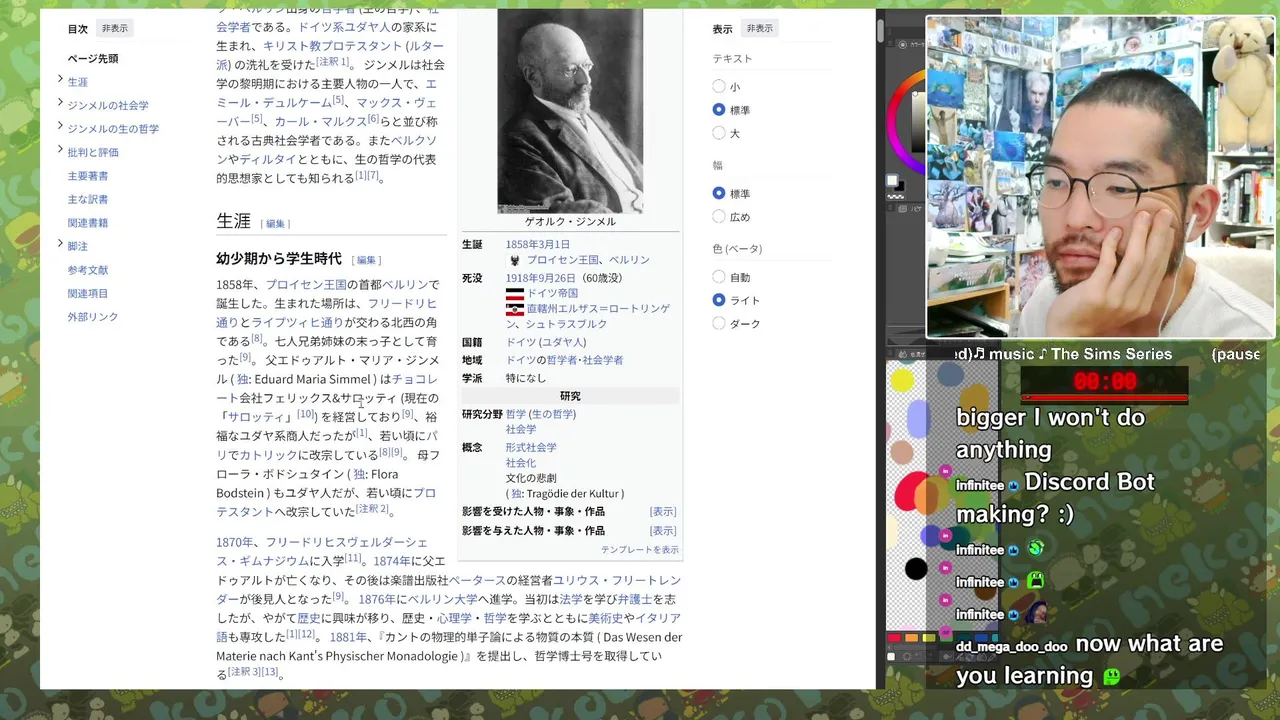Open the シュトラスブルク link

[566, 324]
